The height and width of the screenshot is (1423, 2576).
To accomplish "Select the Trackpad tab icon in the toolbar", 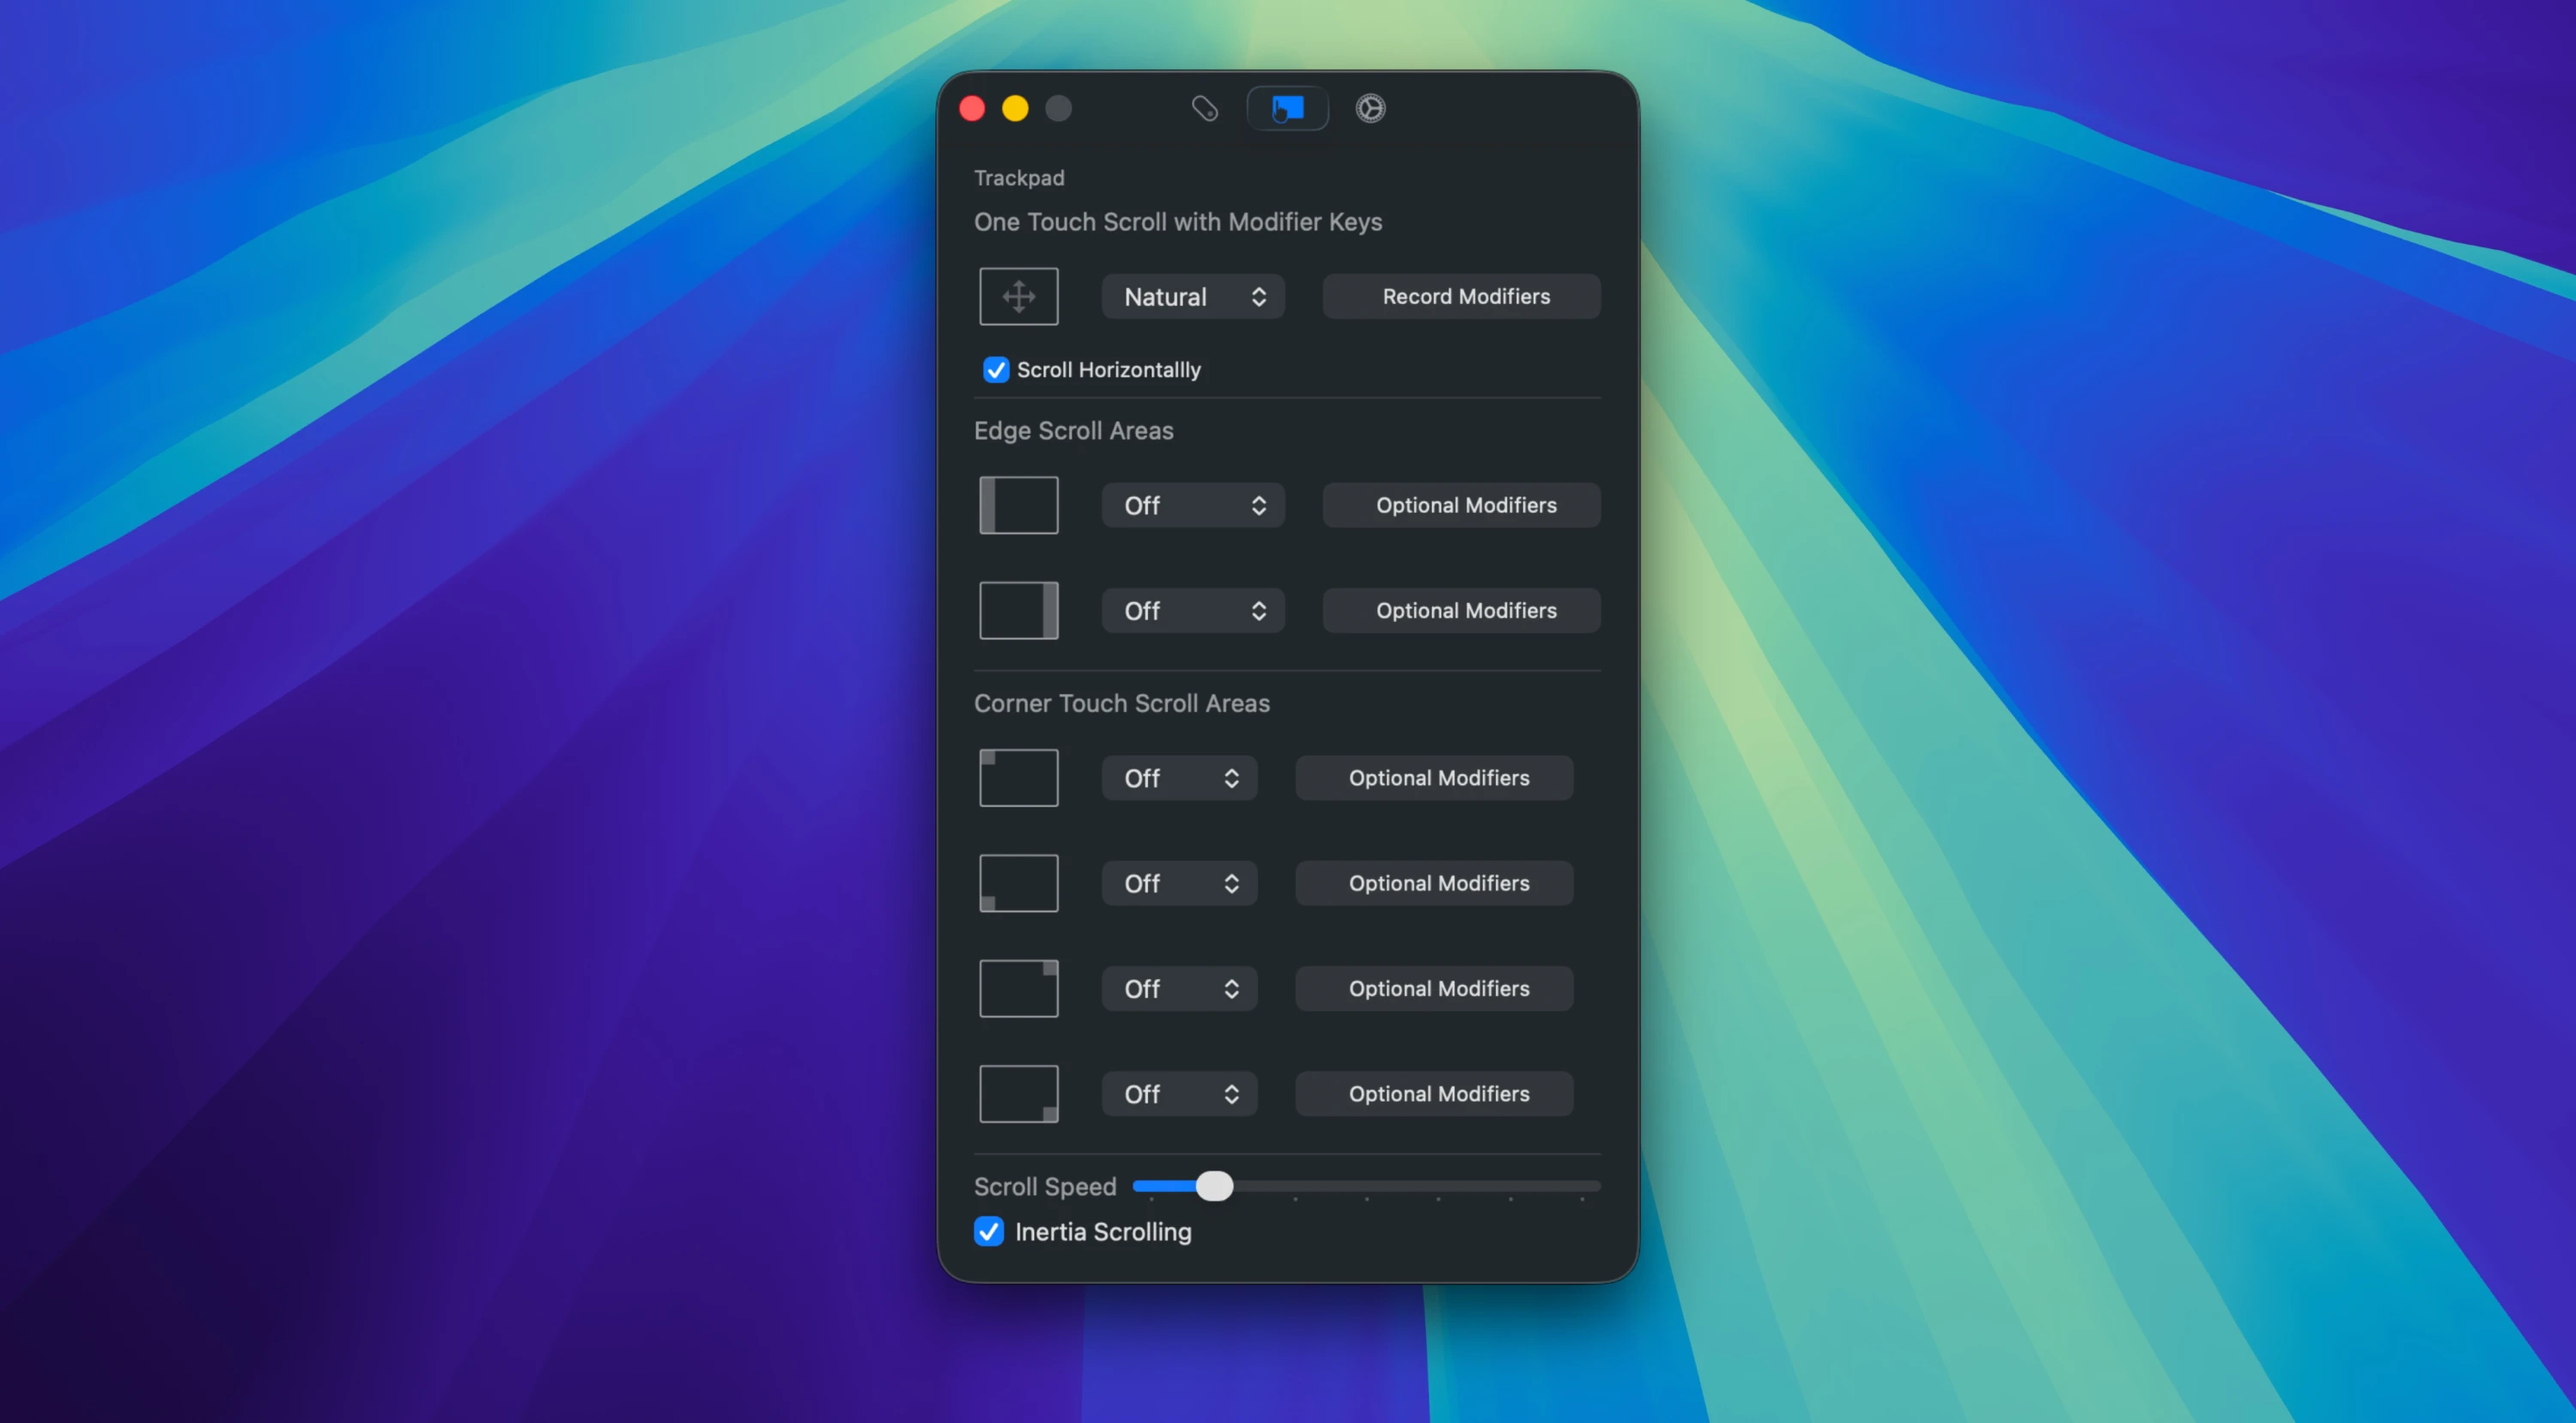I will pos(1287,108).
